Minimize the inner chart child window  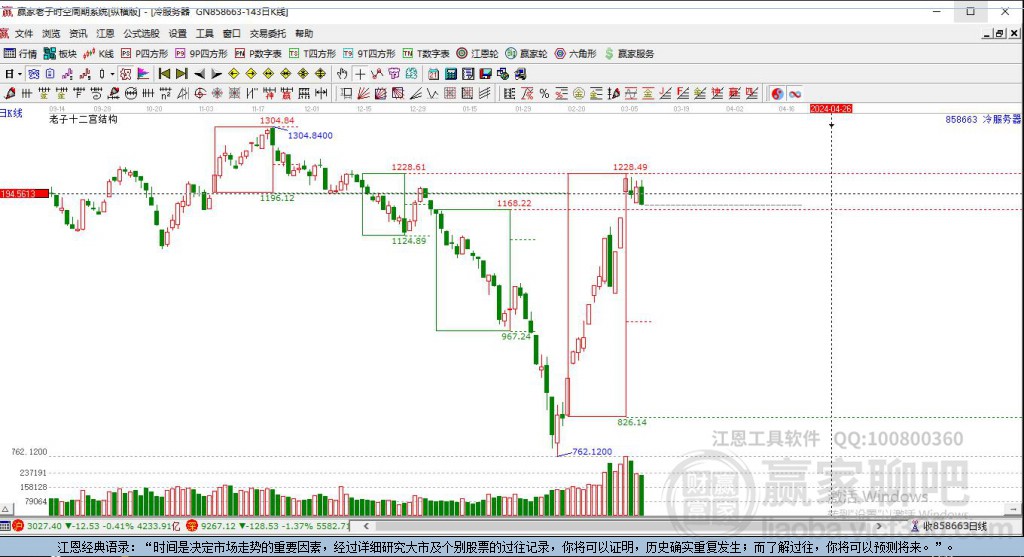[x=987, y=33]
